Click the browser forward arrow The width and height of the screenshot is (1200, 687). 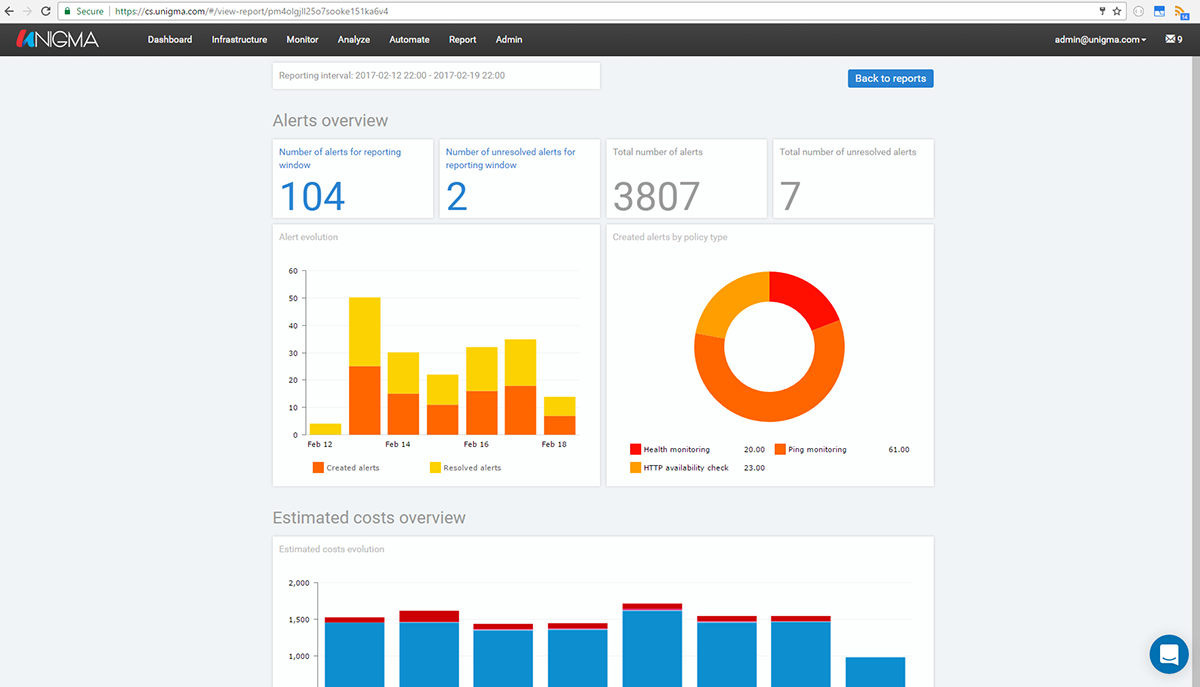pyautogui.click(x=28, y=11)
